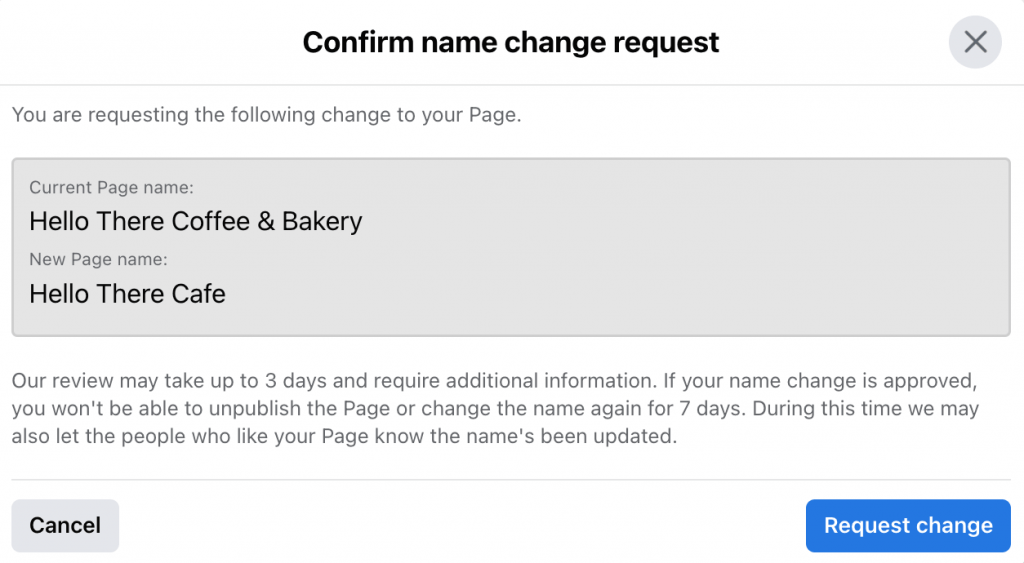
Task: Close the name change dialog with X
Action: 974,42
